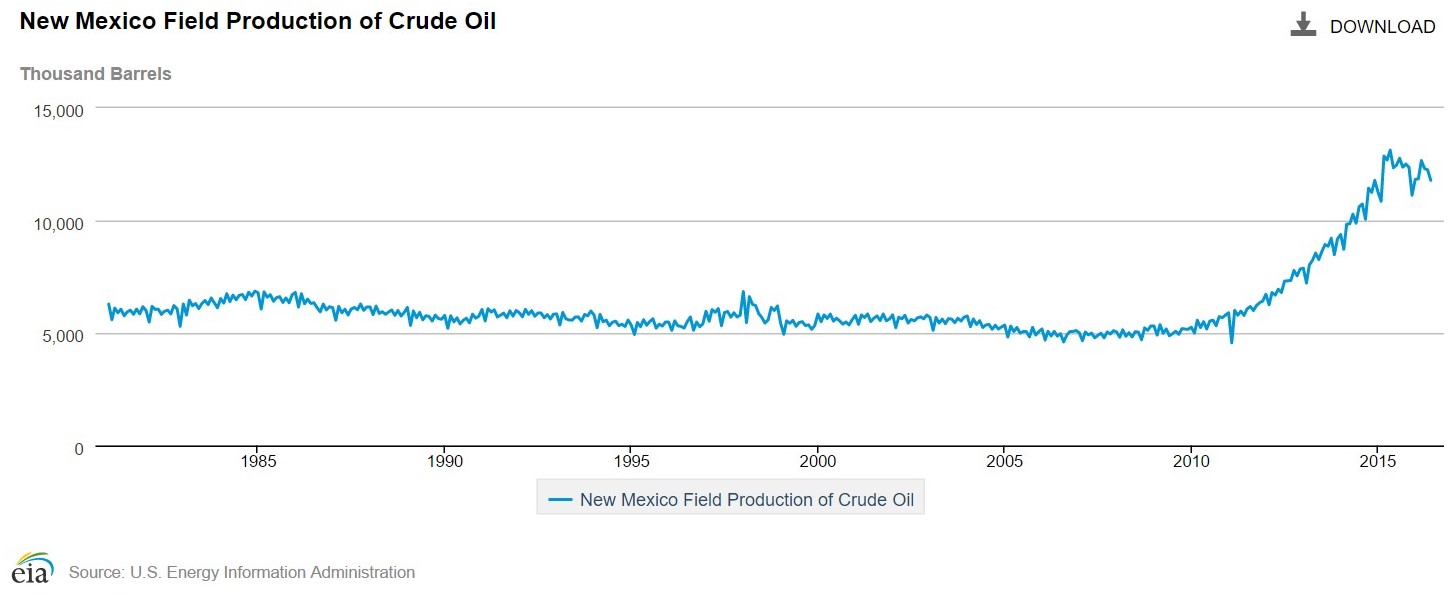
Task: Toggle the New Mexico Field Production legend label
Action: point(746,499)
